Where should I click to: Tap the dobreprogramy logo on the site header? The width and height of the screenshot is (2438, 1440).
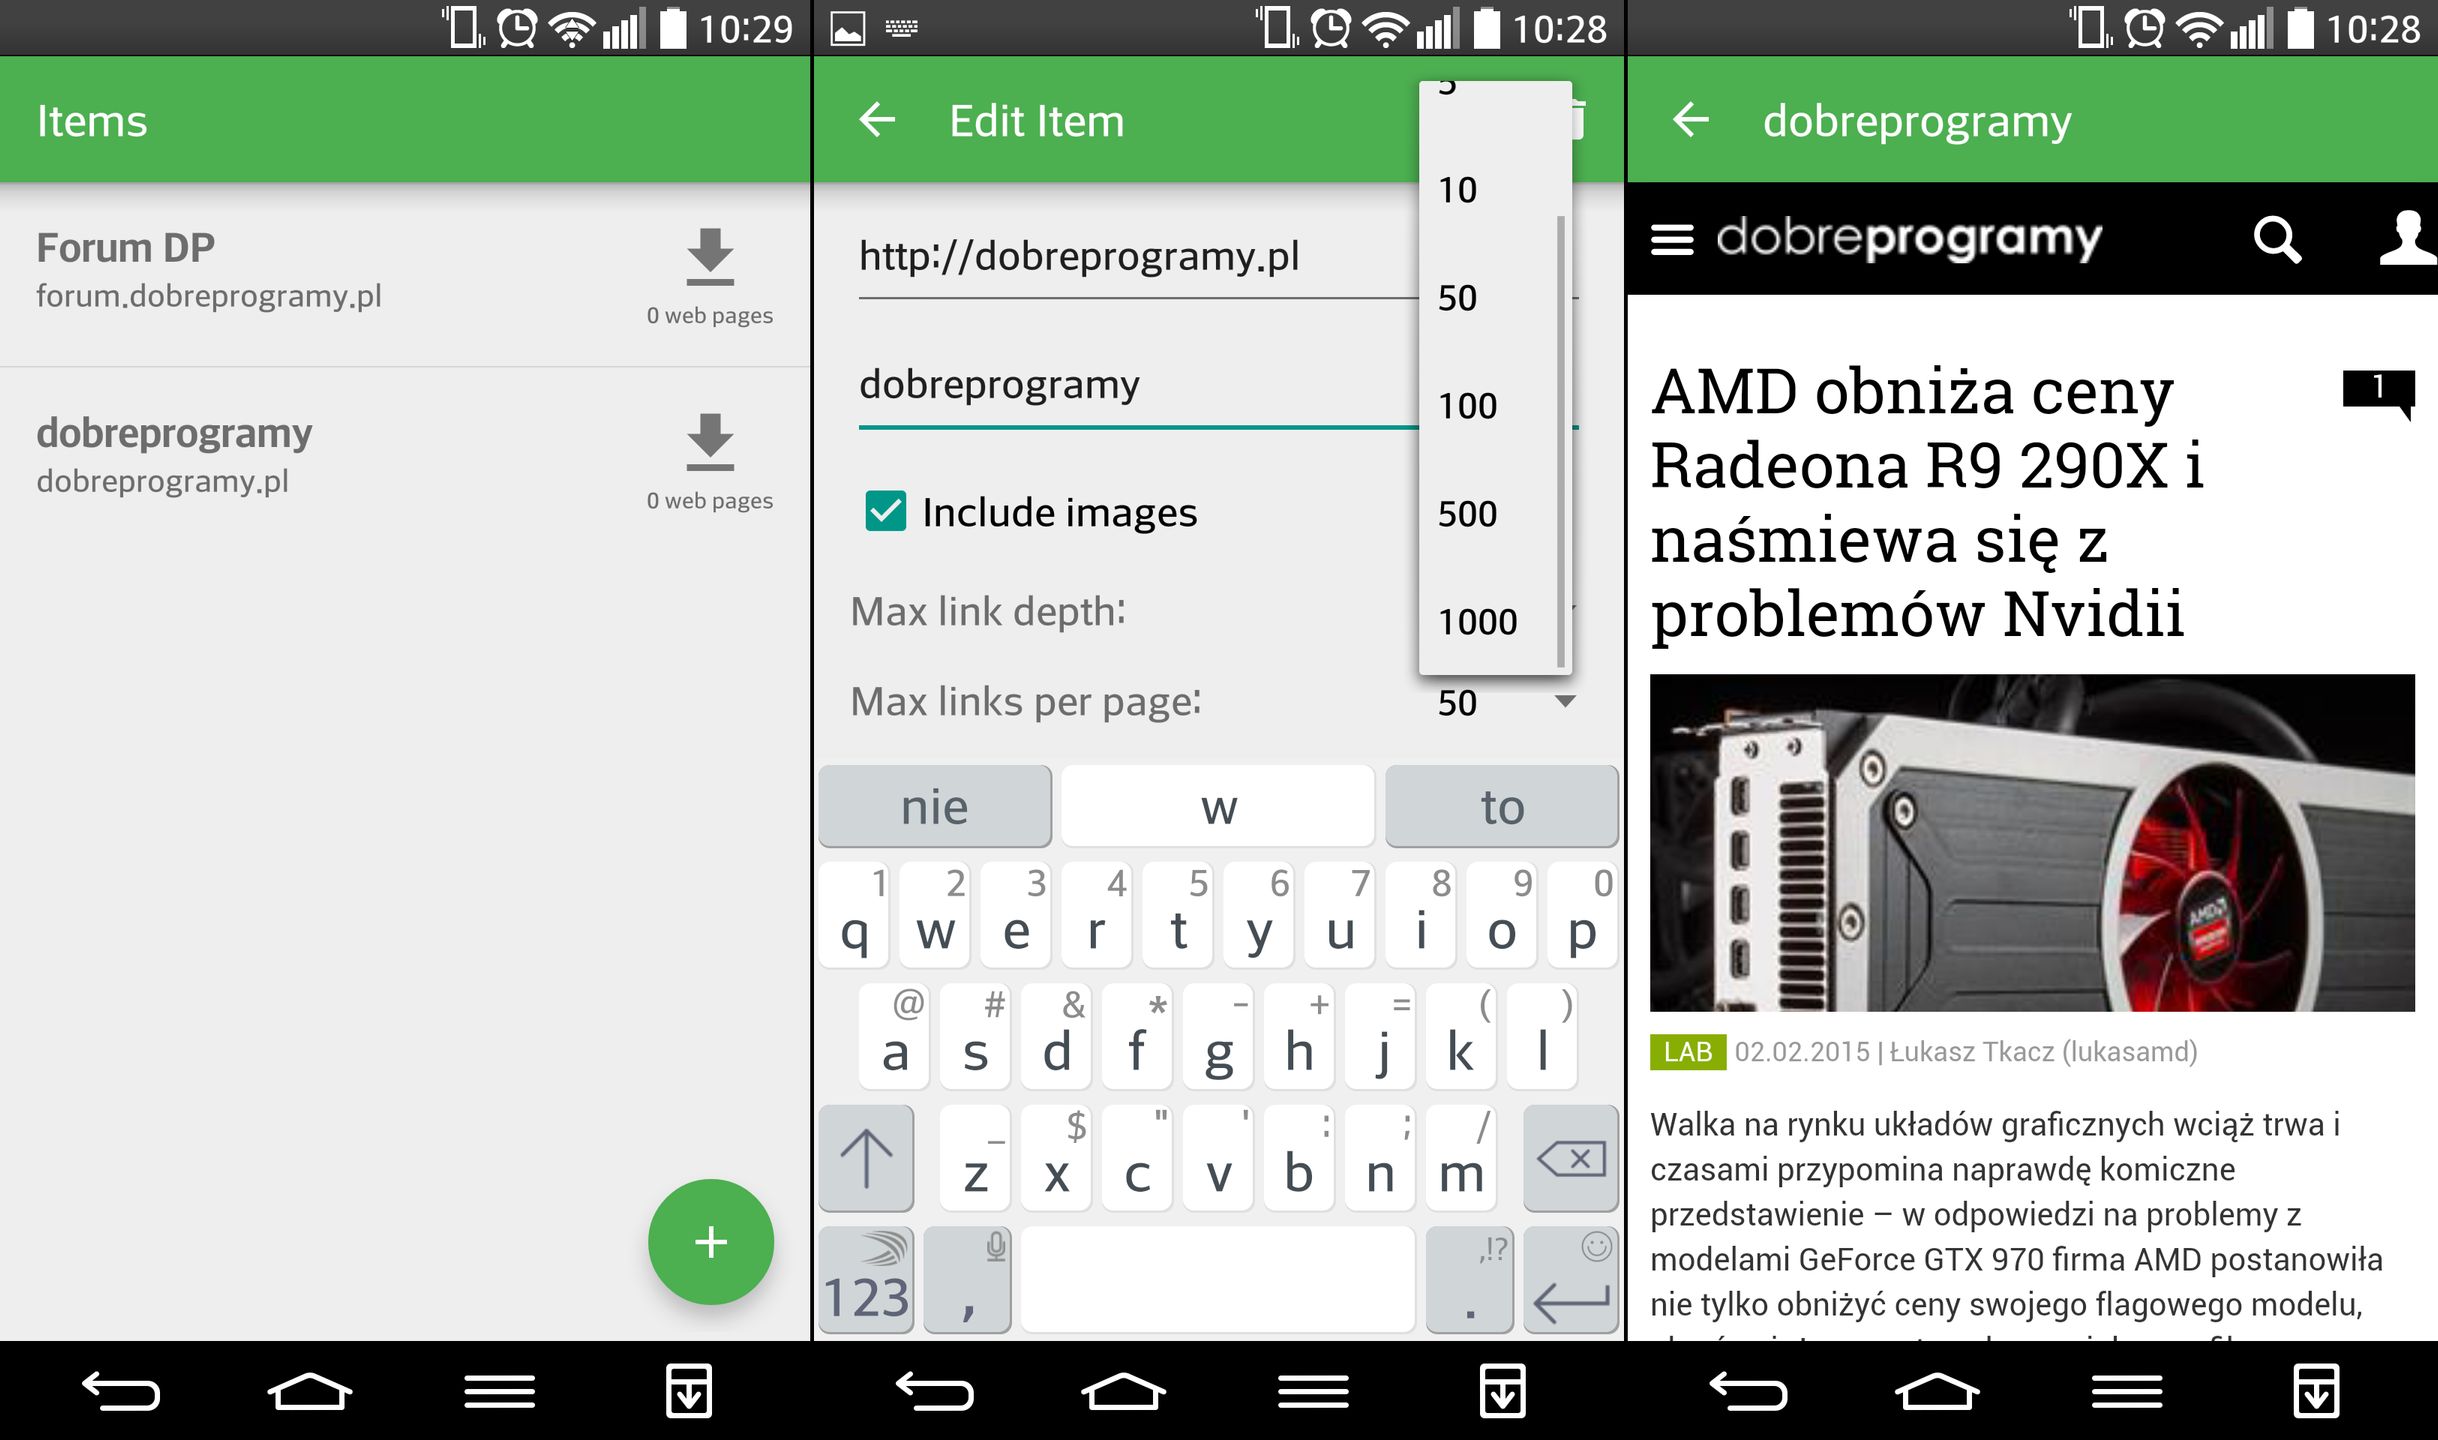[1909, 239]
